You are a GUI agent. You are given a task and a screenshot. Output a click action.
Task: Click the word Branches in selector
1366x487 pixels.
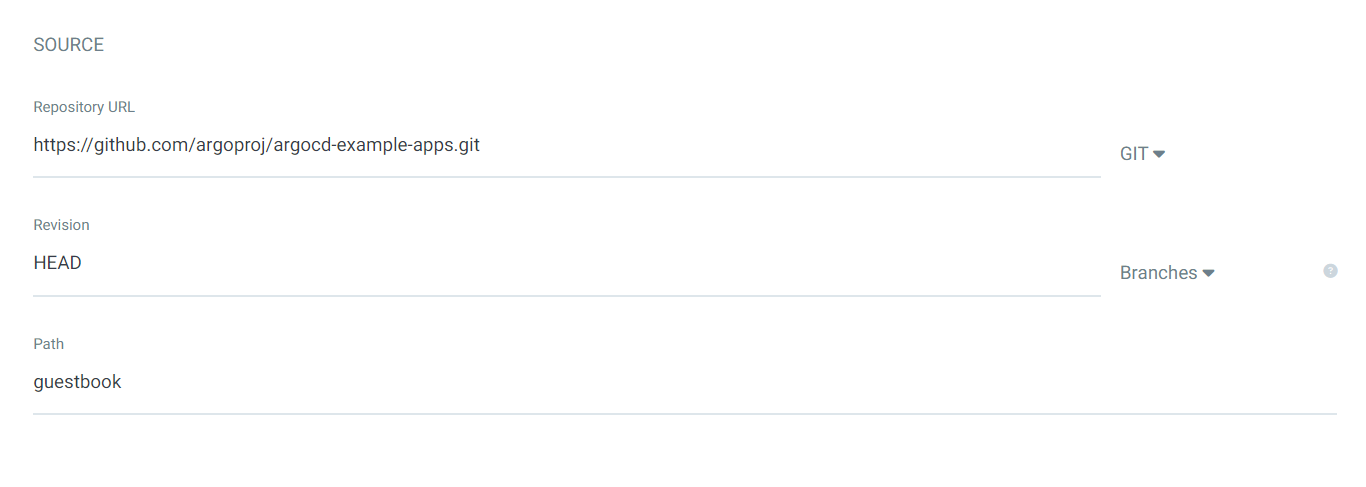[1158, 273]
